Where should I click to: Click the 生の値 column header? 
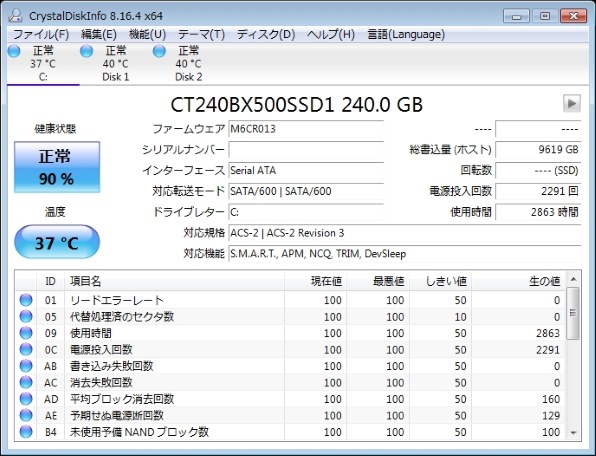pyautogui.click(x=518, y=281)
